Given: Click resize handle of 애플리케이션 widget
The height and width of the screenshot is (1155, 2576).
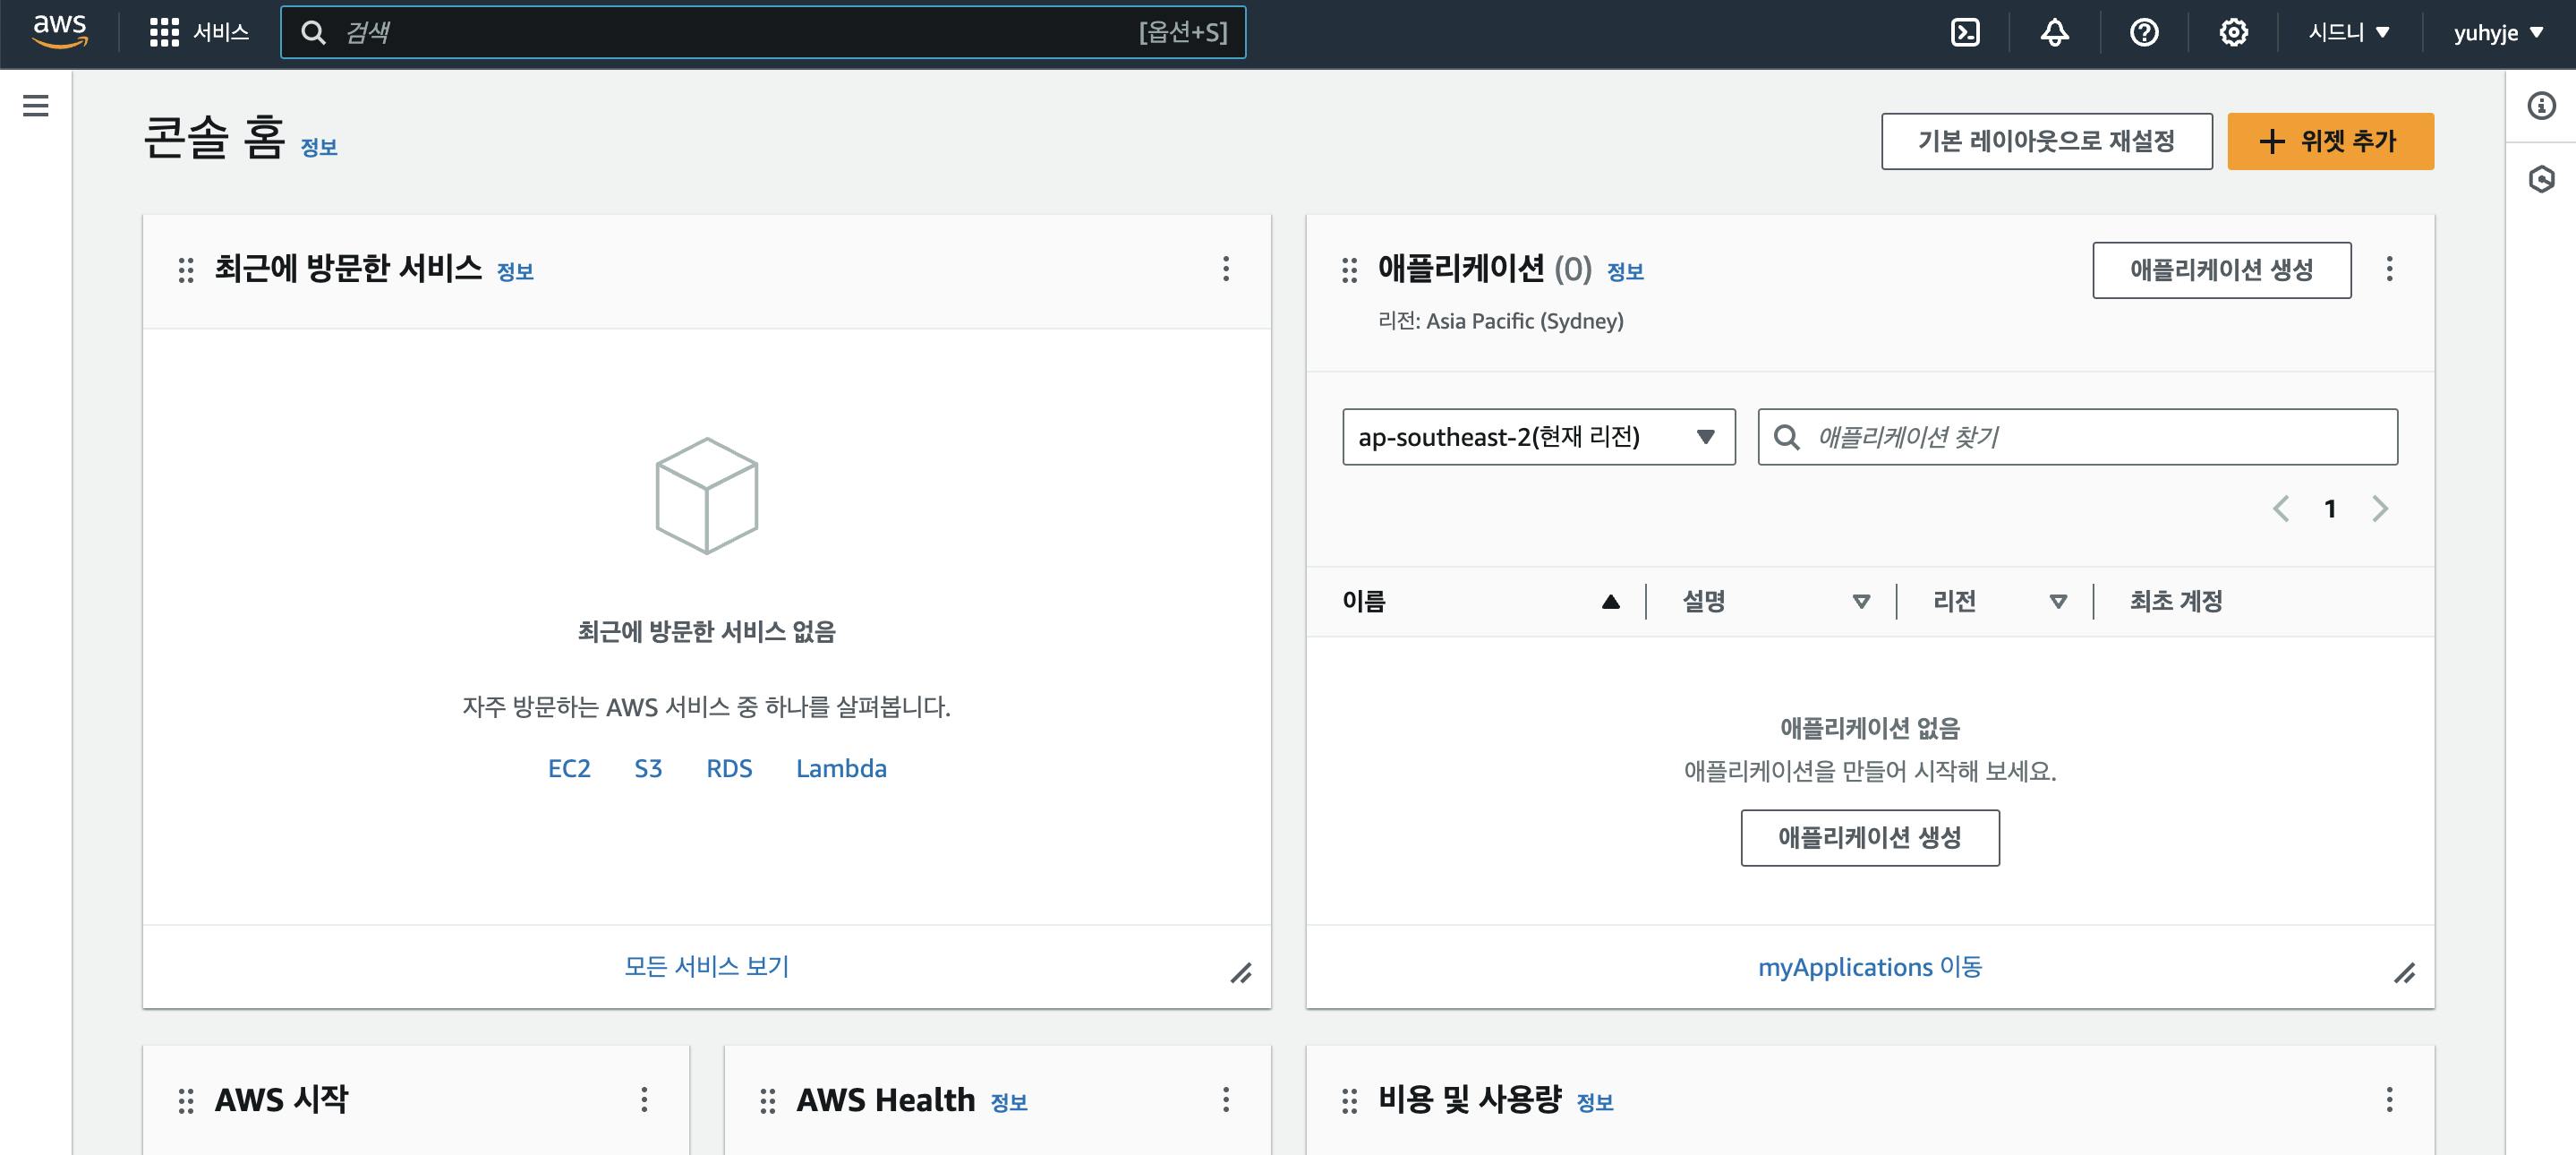Looking at the screenshot, I should tap(2405, 973).
